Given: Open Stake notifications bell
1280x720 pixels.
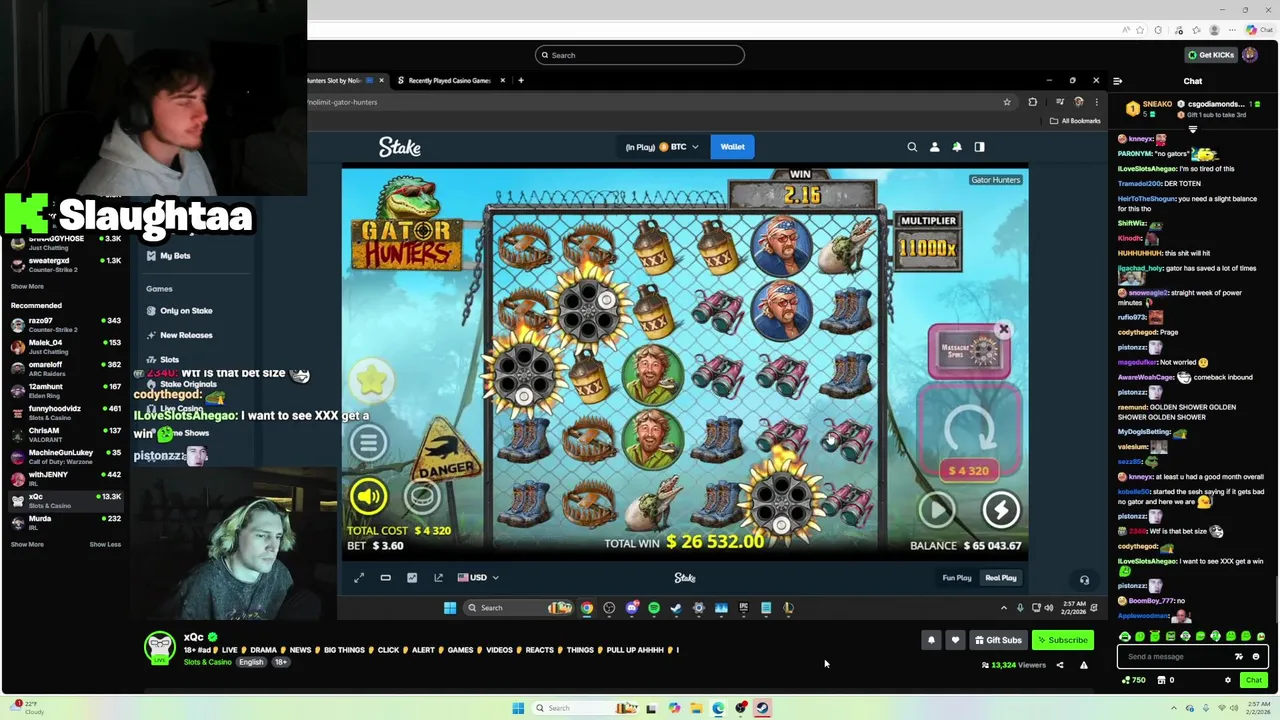Looking at the screenshot, I should pyautogui.click(x=957, y=147).
